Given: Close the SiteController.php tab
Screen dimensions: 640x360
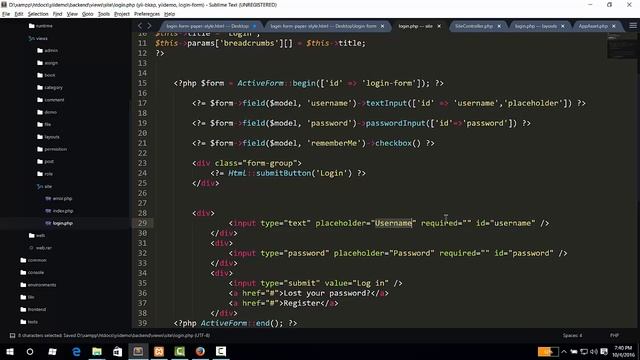Looking at the screenshot, I should click(499, 26).
